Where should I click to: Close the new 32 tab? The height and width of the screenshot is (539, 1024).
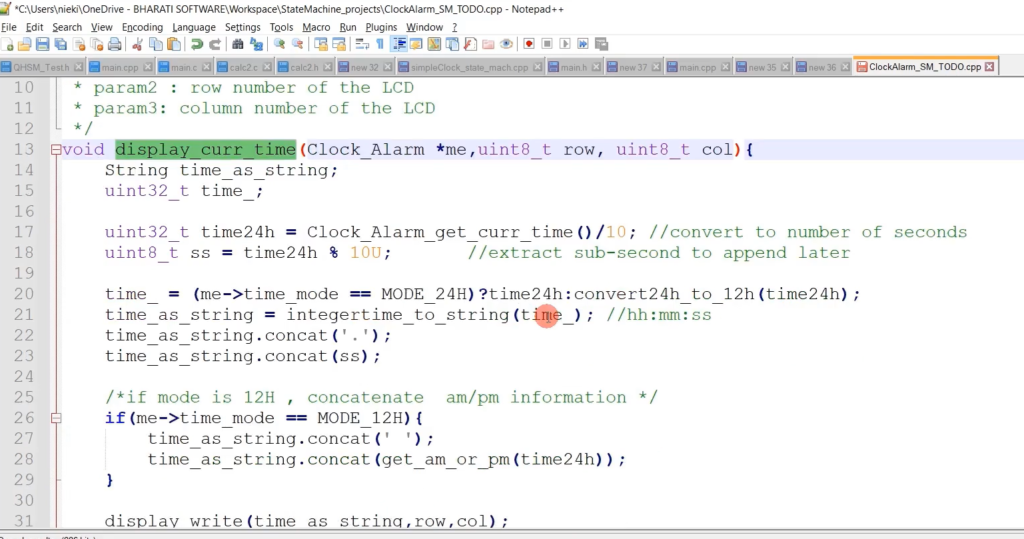[387, 68]
